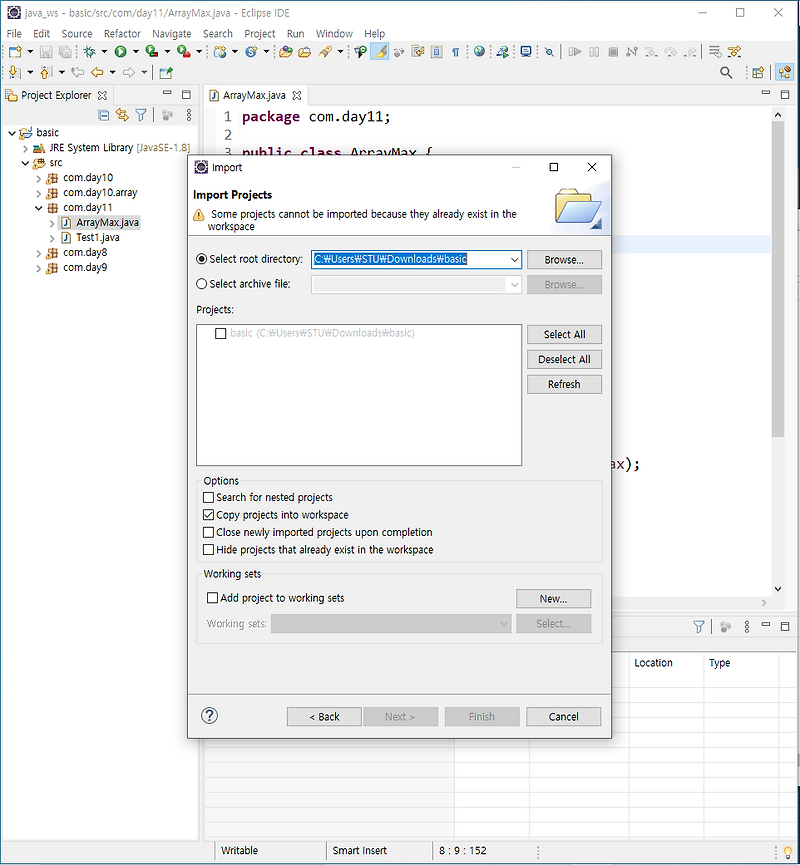Expand the JRE System Library node

pos(24,147)
